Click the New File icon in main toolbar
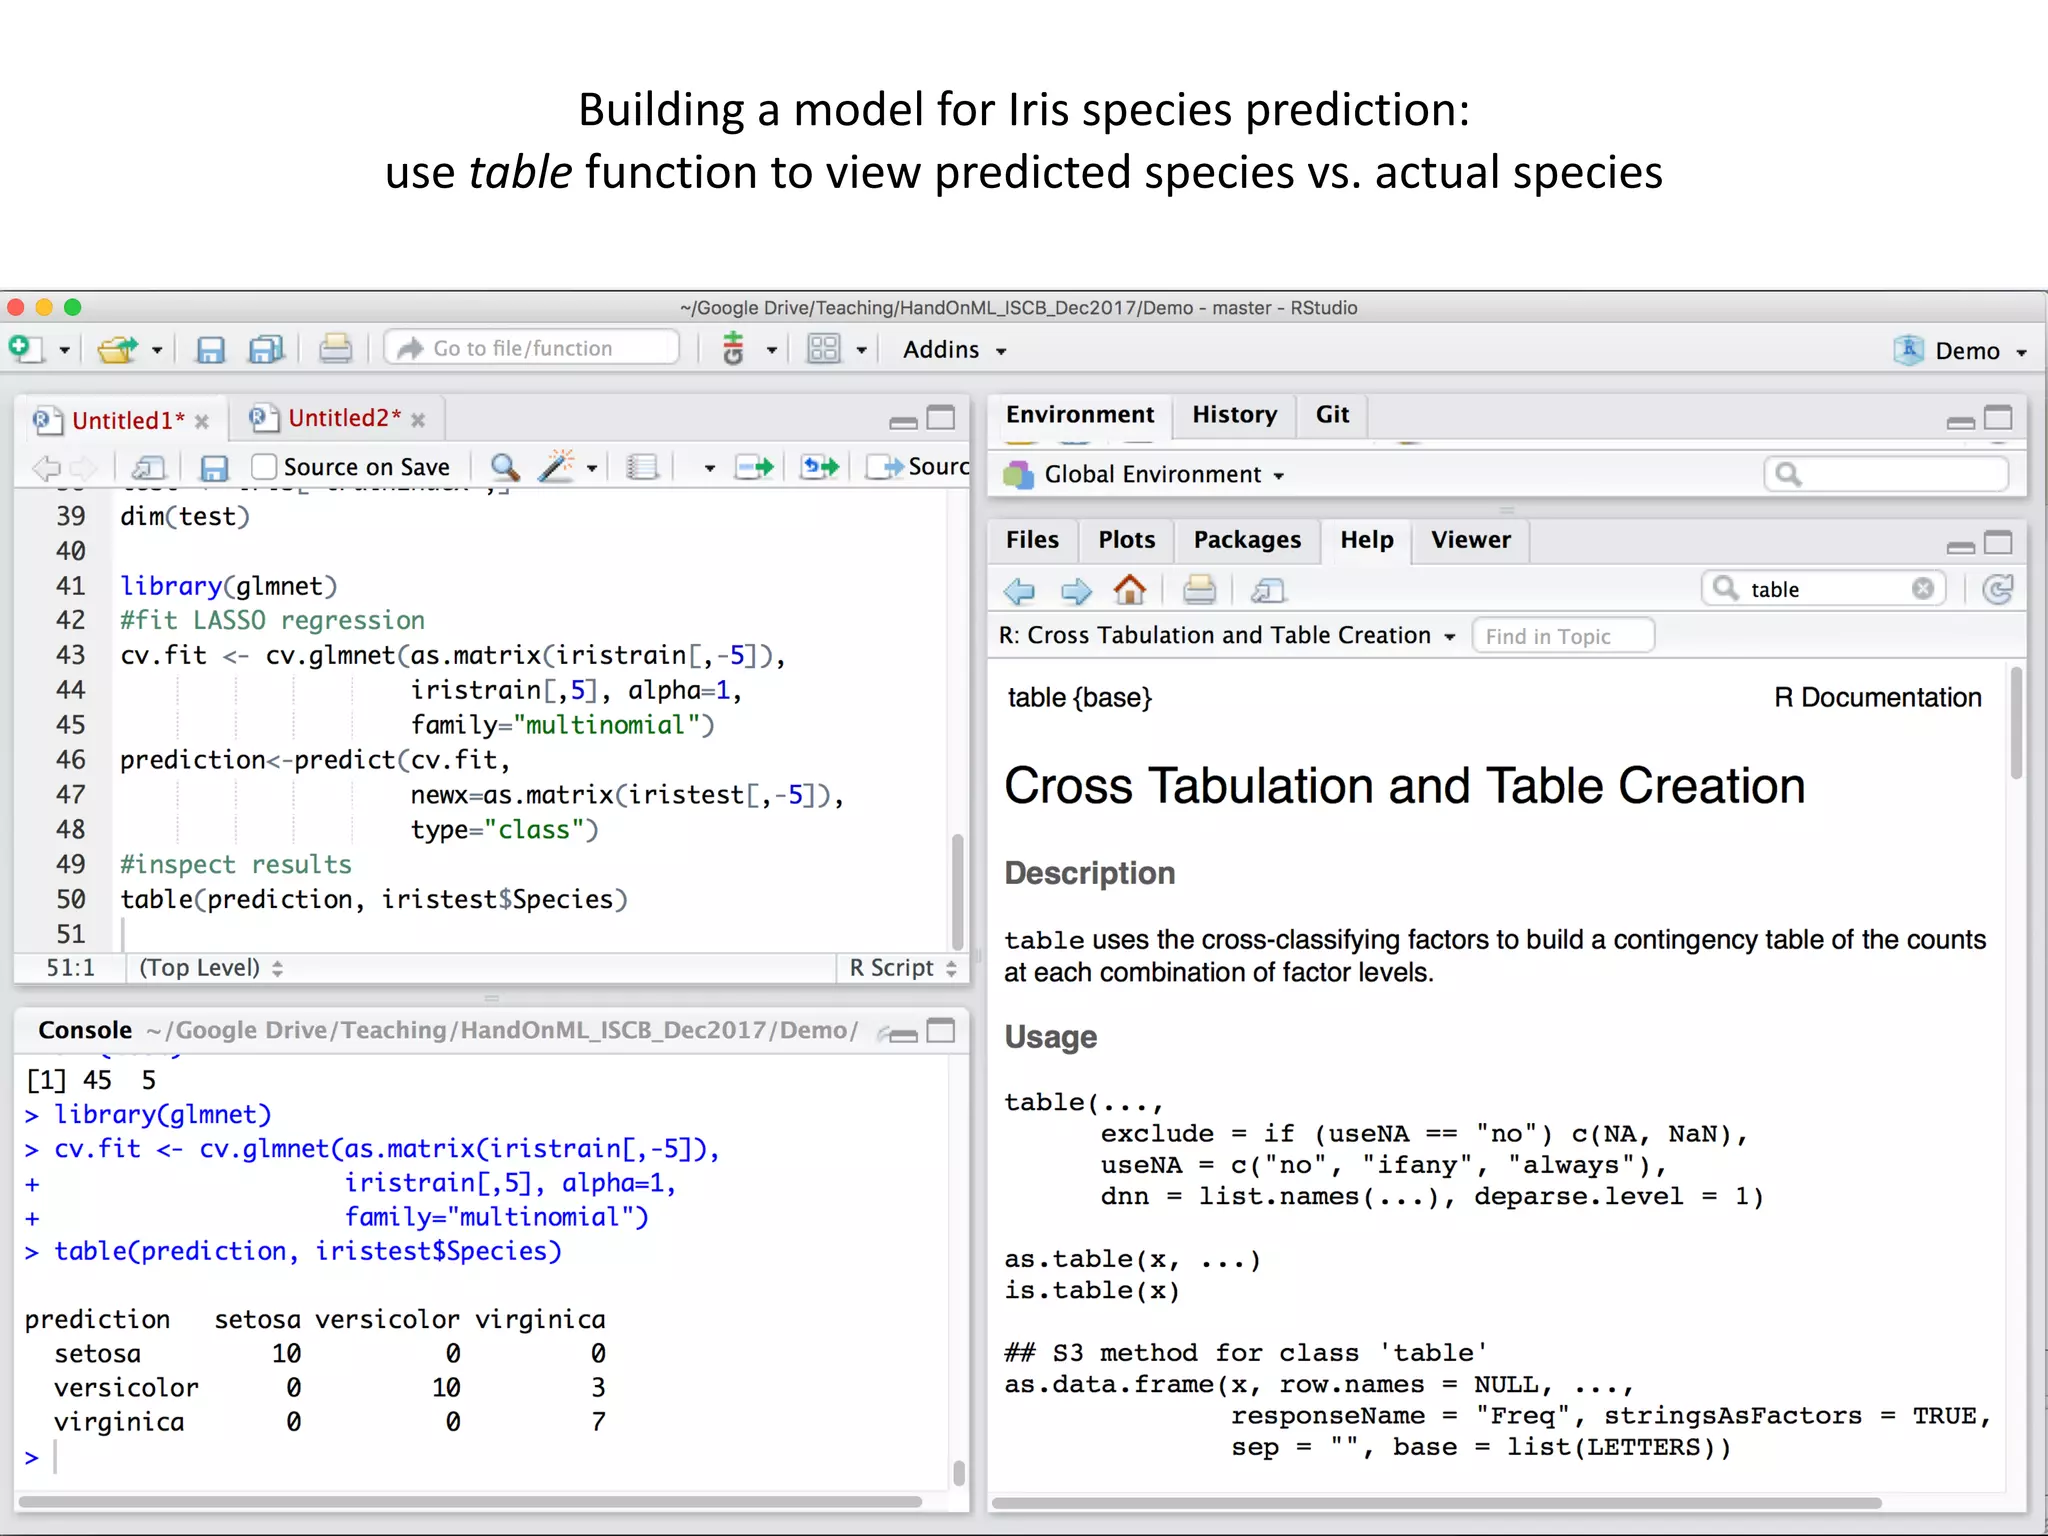2048x1536 pixels. (x=25, y=349)
